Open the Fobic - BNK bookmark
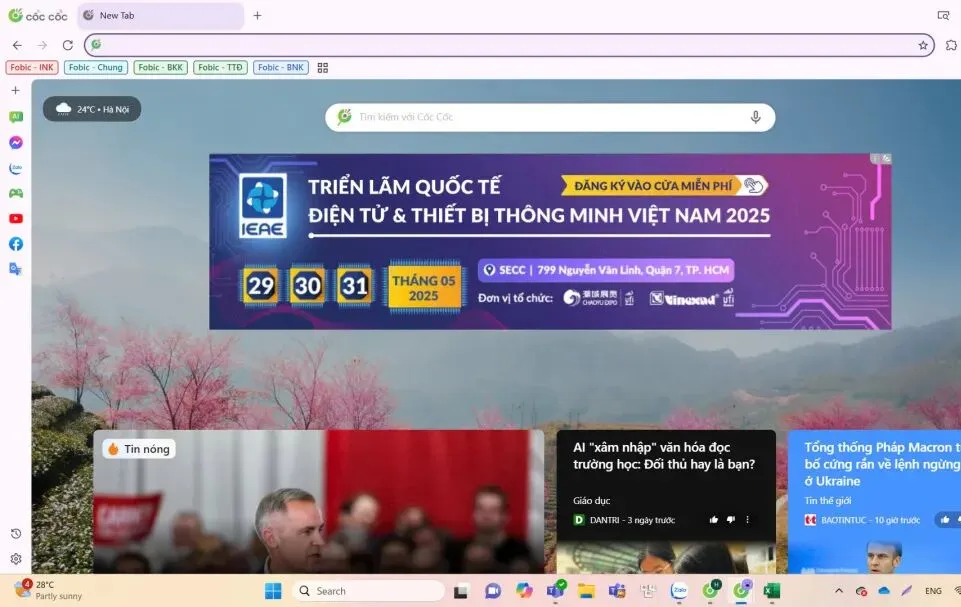 pyautogui.click(x=281, y=67)
